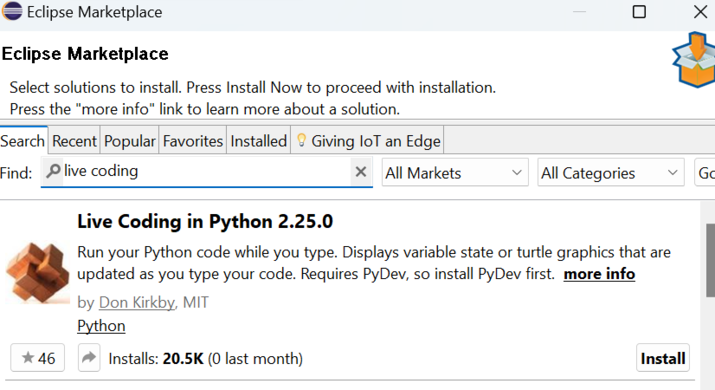
Task: Clear the Find search field with X
Action: coord(361,172)
